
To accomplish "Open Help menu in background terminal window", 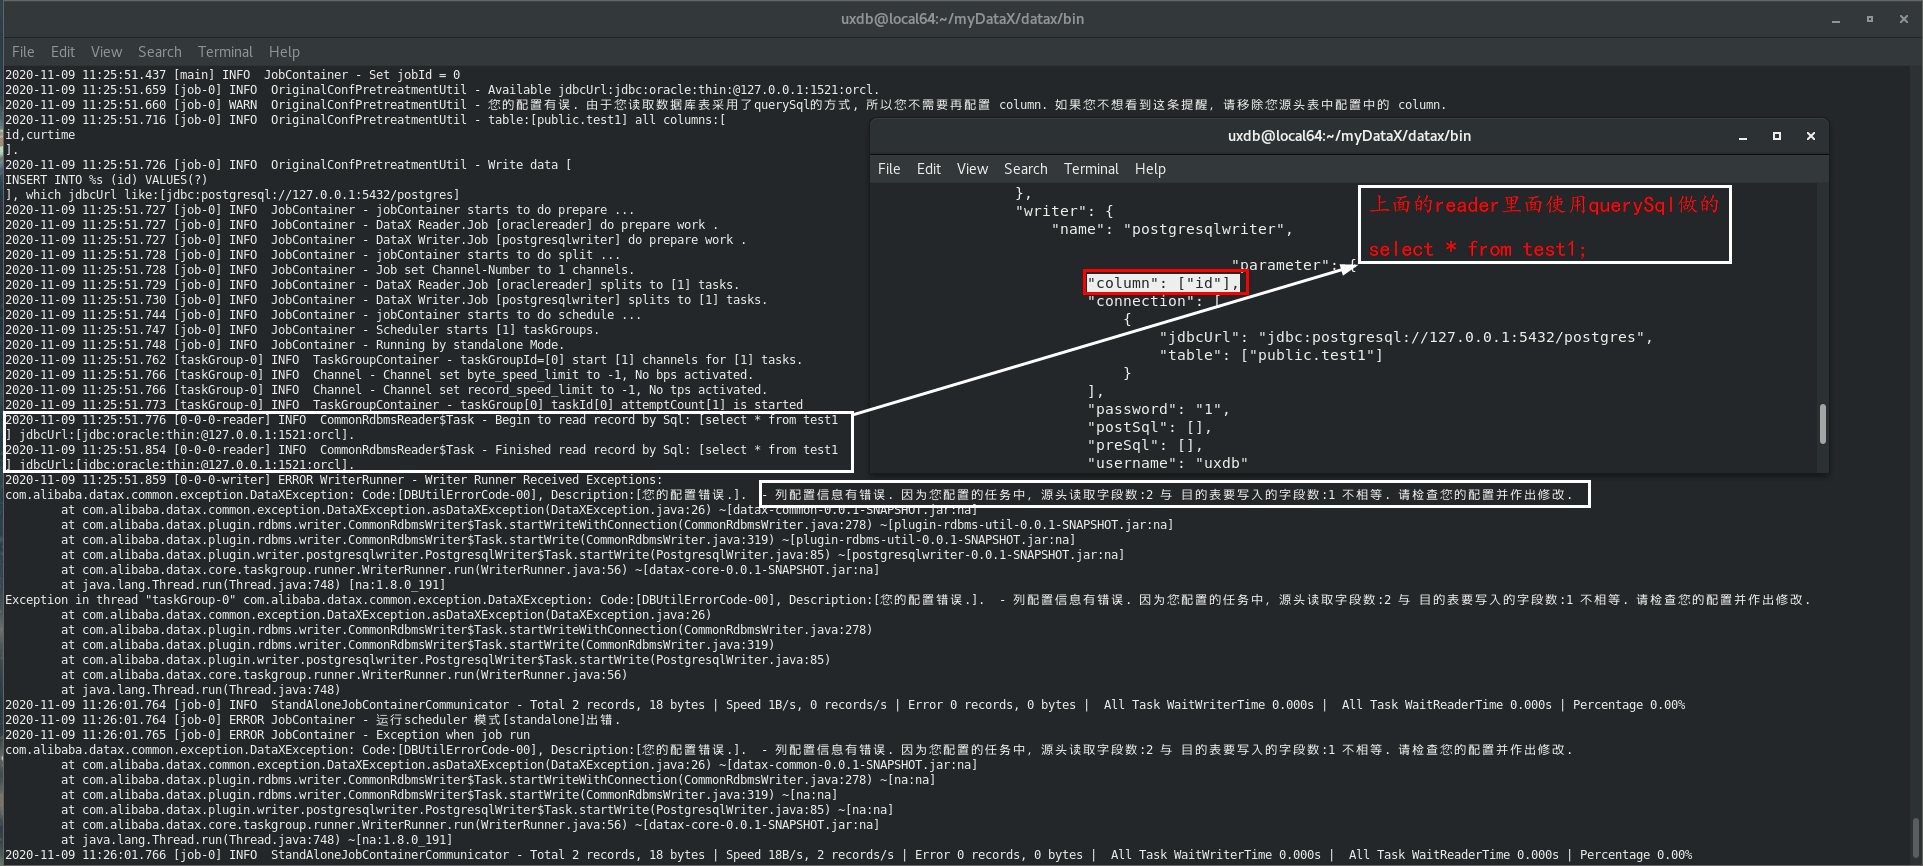I will click(284, 52).
